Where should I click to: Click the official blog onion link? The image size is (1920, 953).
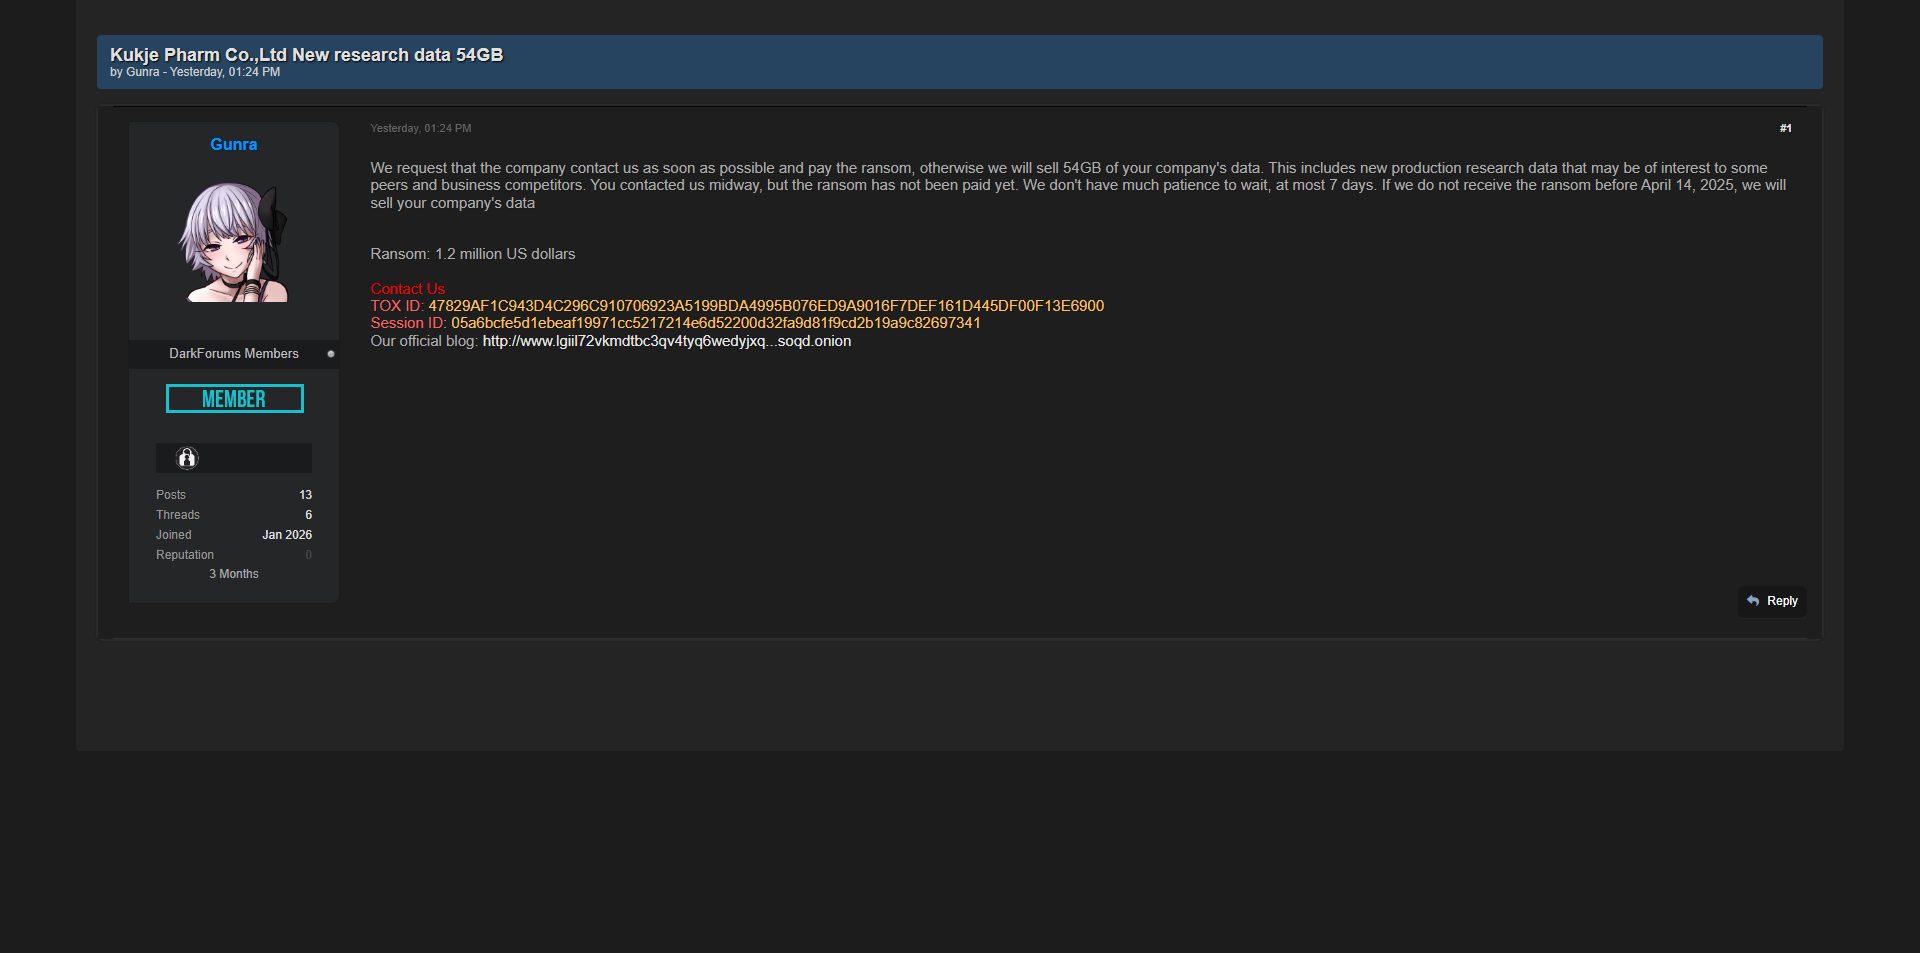pos(666,341)
